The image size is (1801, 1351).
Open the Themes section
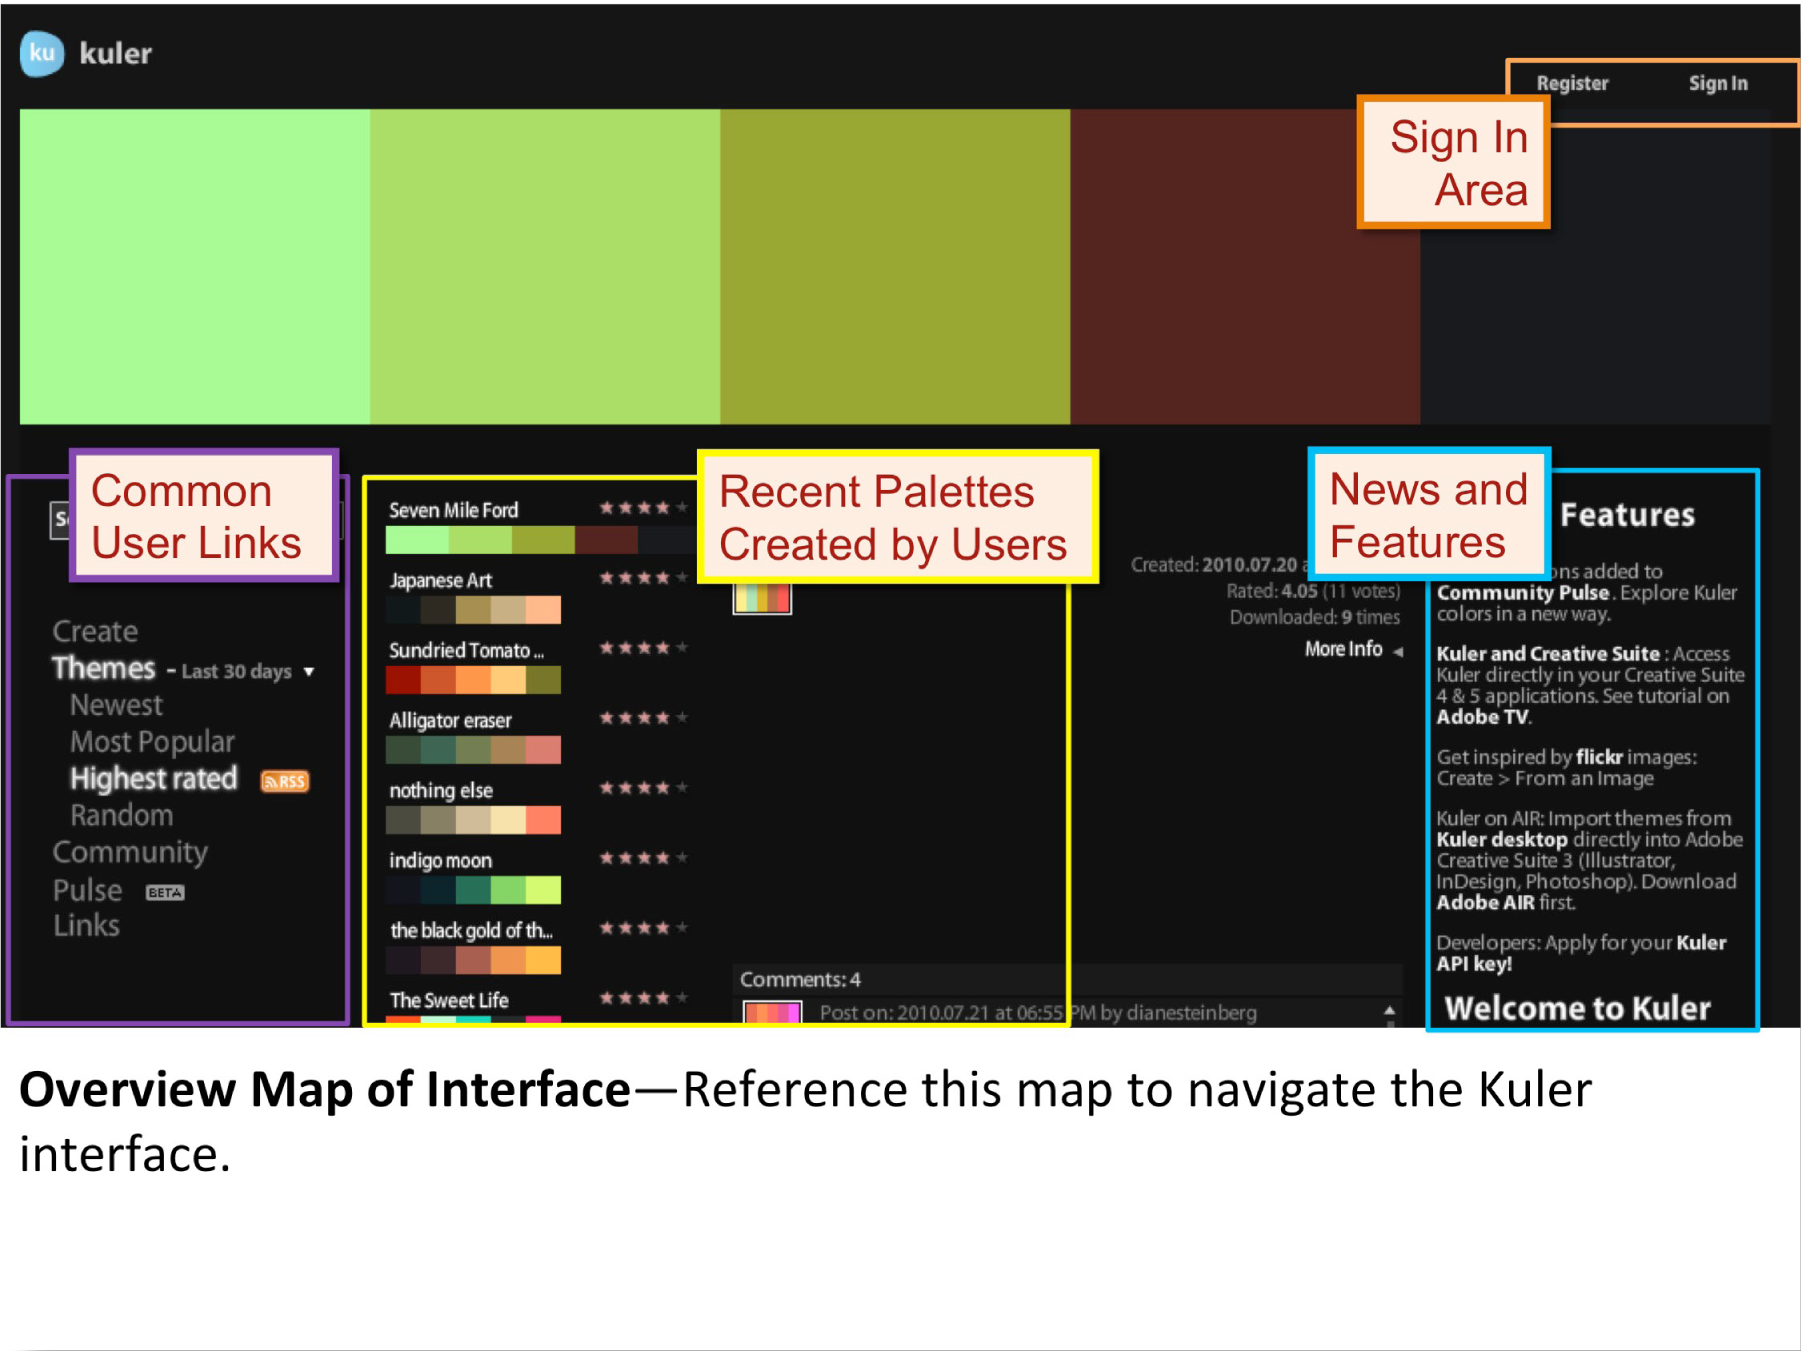(104, 668)
